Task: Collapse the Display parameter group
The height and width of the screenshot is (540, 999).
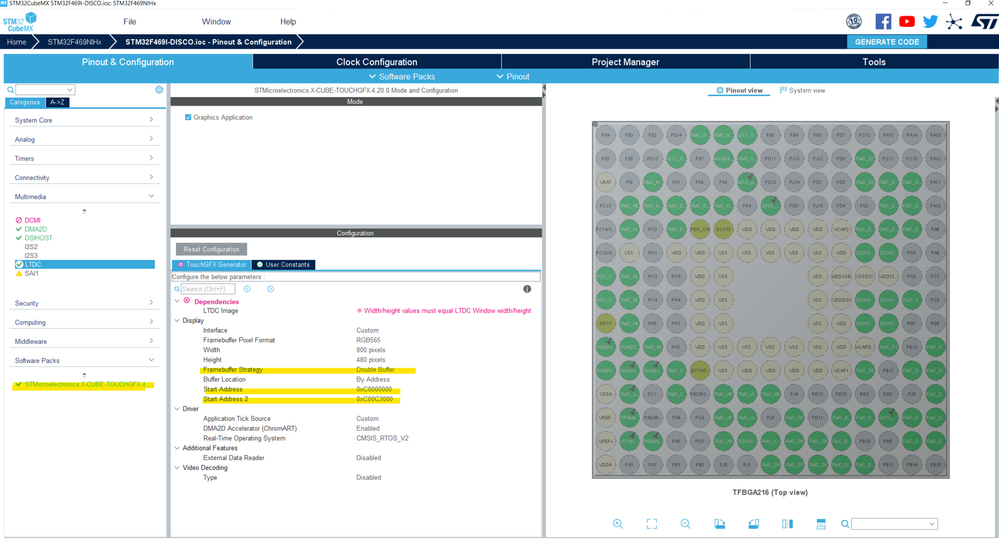Action: point(177,320)
